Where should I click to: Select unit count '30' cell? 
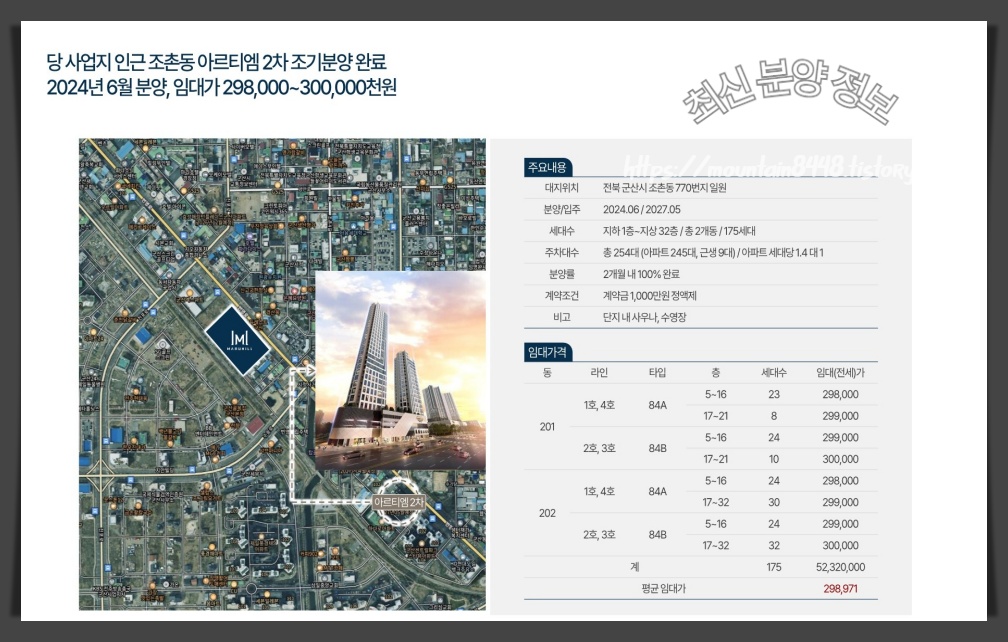point(773,503)
